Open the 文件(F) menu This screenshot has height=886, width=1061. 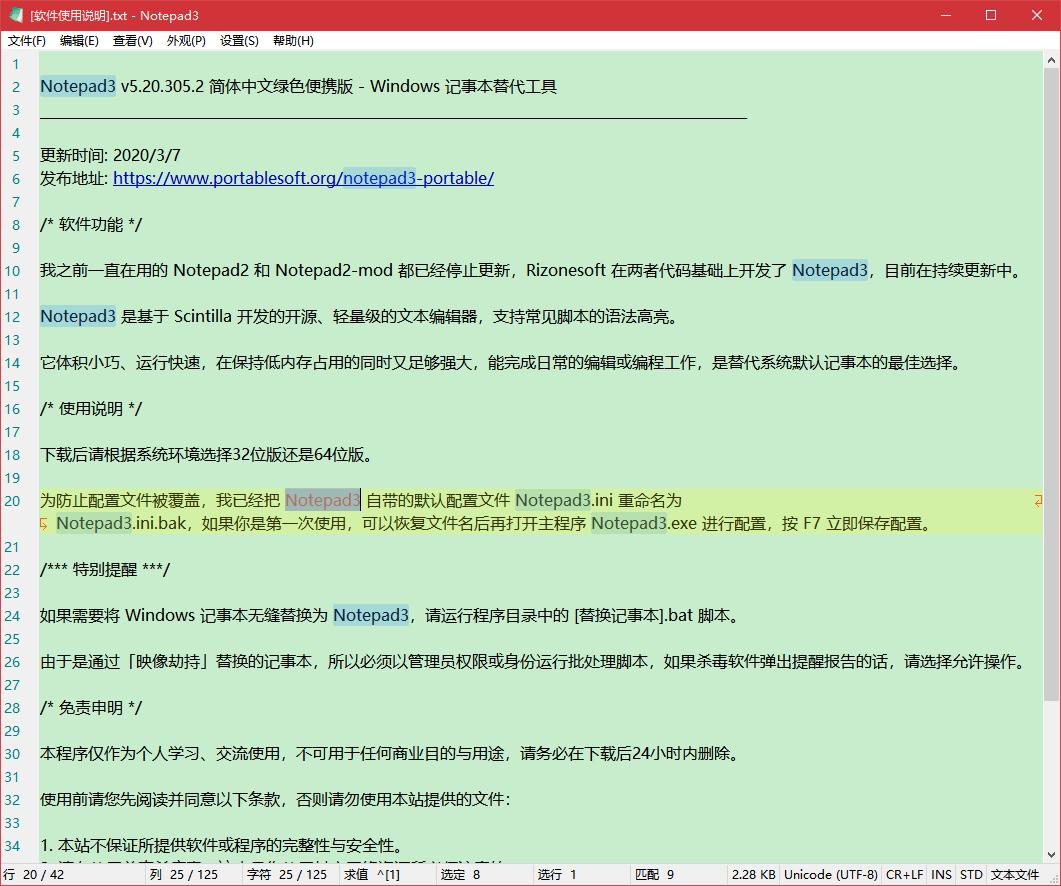[25, 41]
